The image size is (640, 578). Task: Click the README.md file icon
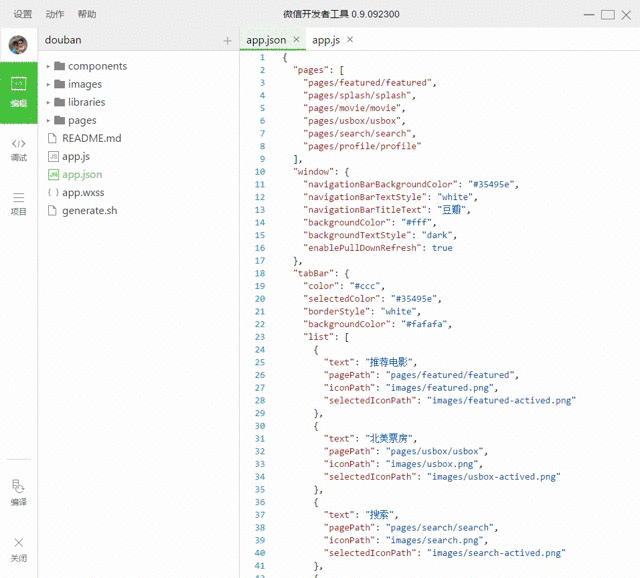52,138
